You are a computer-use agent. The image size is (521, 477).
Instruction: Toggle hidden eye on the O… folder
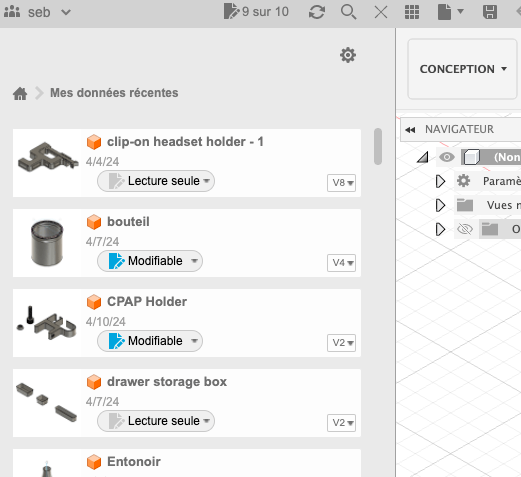(465, 229)
